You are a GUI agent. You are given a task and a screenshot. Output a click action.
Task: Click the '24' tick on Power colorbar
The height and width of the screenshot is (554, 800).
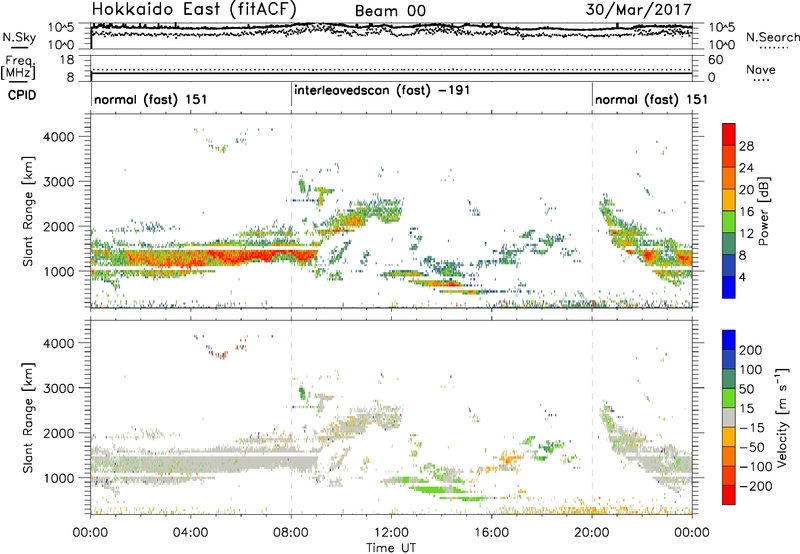746,168
